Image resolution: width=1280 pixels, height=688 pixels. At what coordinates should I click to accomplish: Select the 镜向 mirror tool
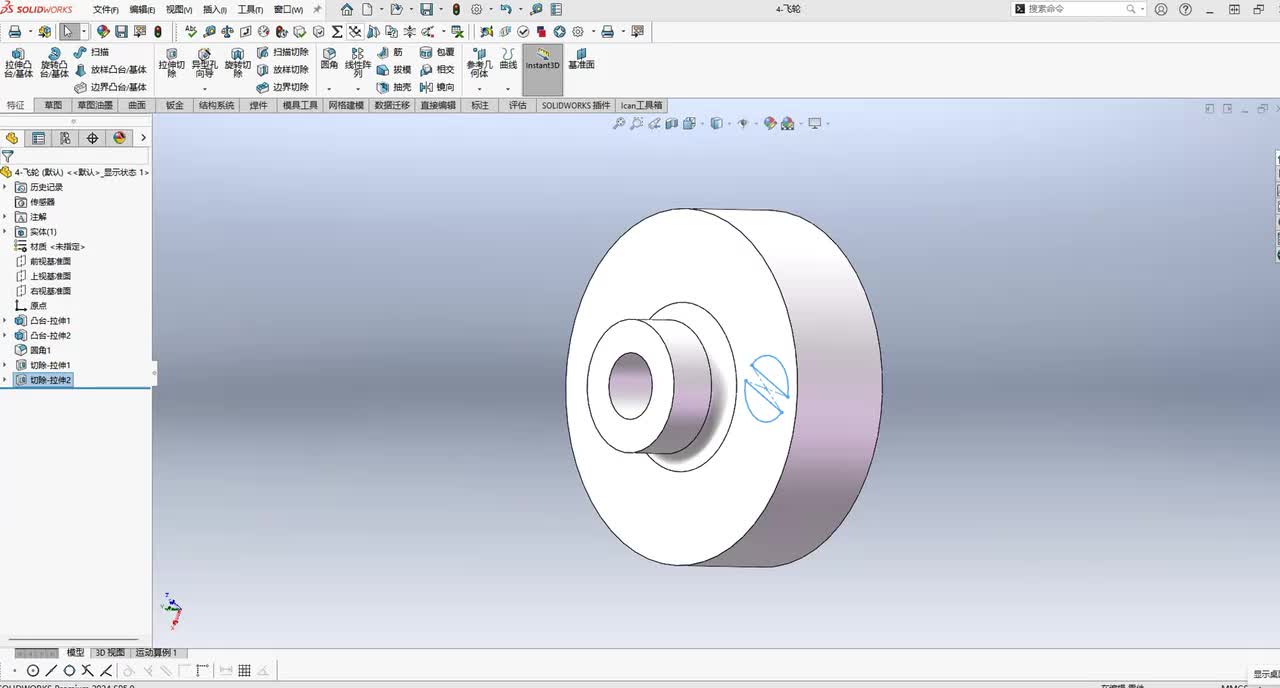point(437,87)
